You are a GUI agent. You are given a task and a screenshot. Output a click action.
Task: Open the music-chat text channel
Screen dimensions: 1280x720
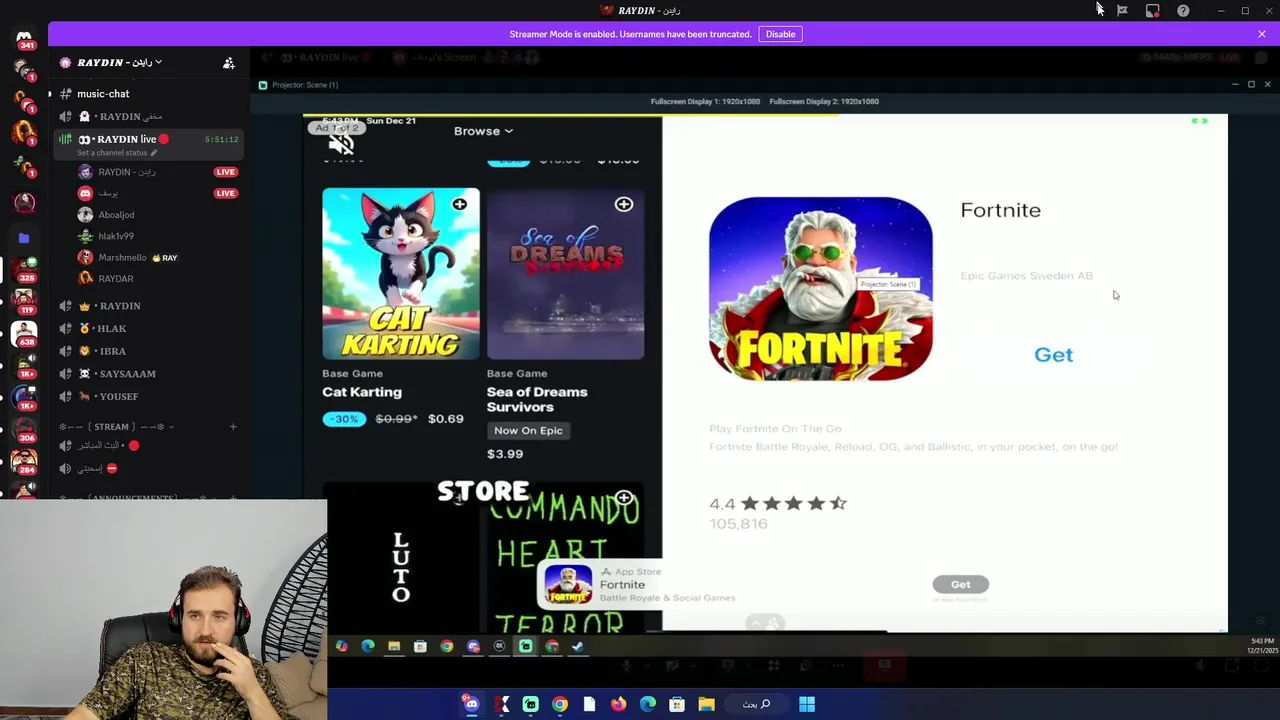[103, 94]
